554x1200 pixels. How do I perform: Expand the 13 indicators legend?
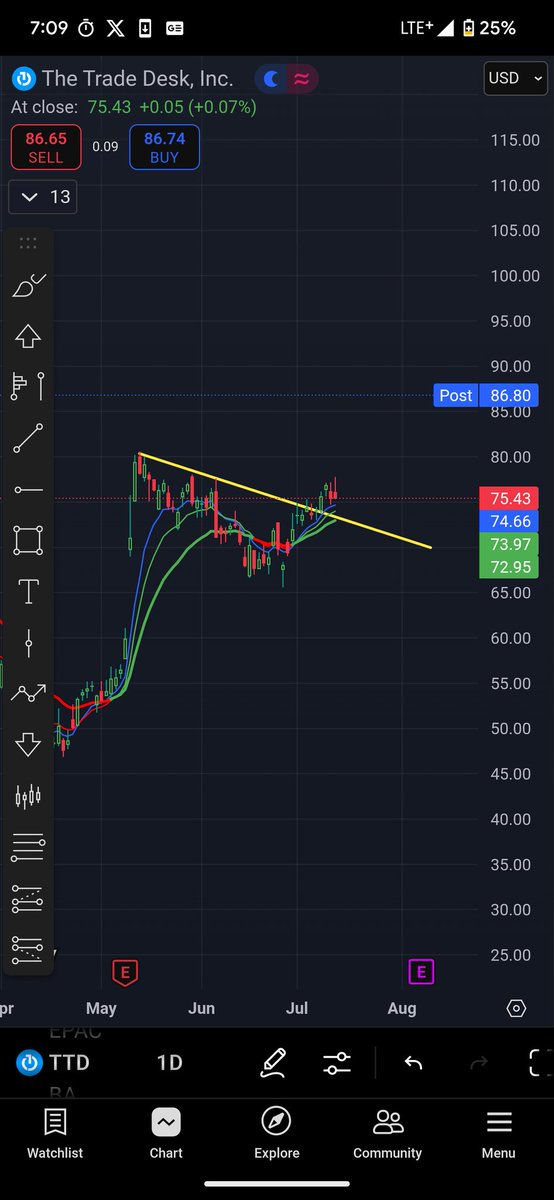click(45, 196)
